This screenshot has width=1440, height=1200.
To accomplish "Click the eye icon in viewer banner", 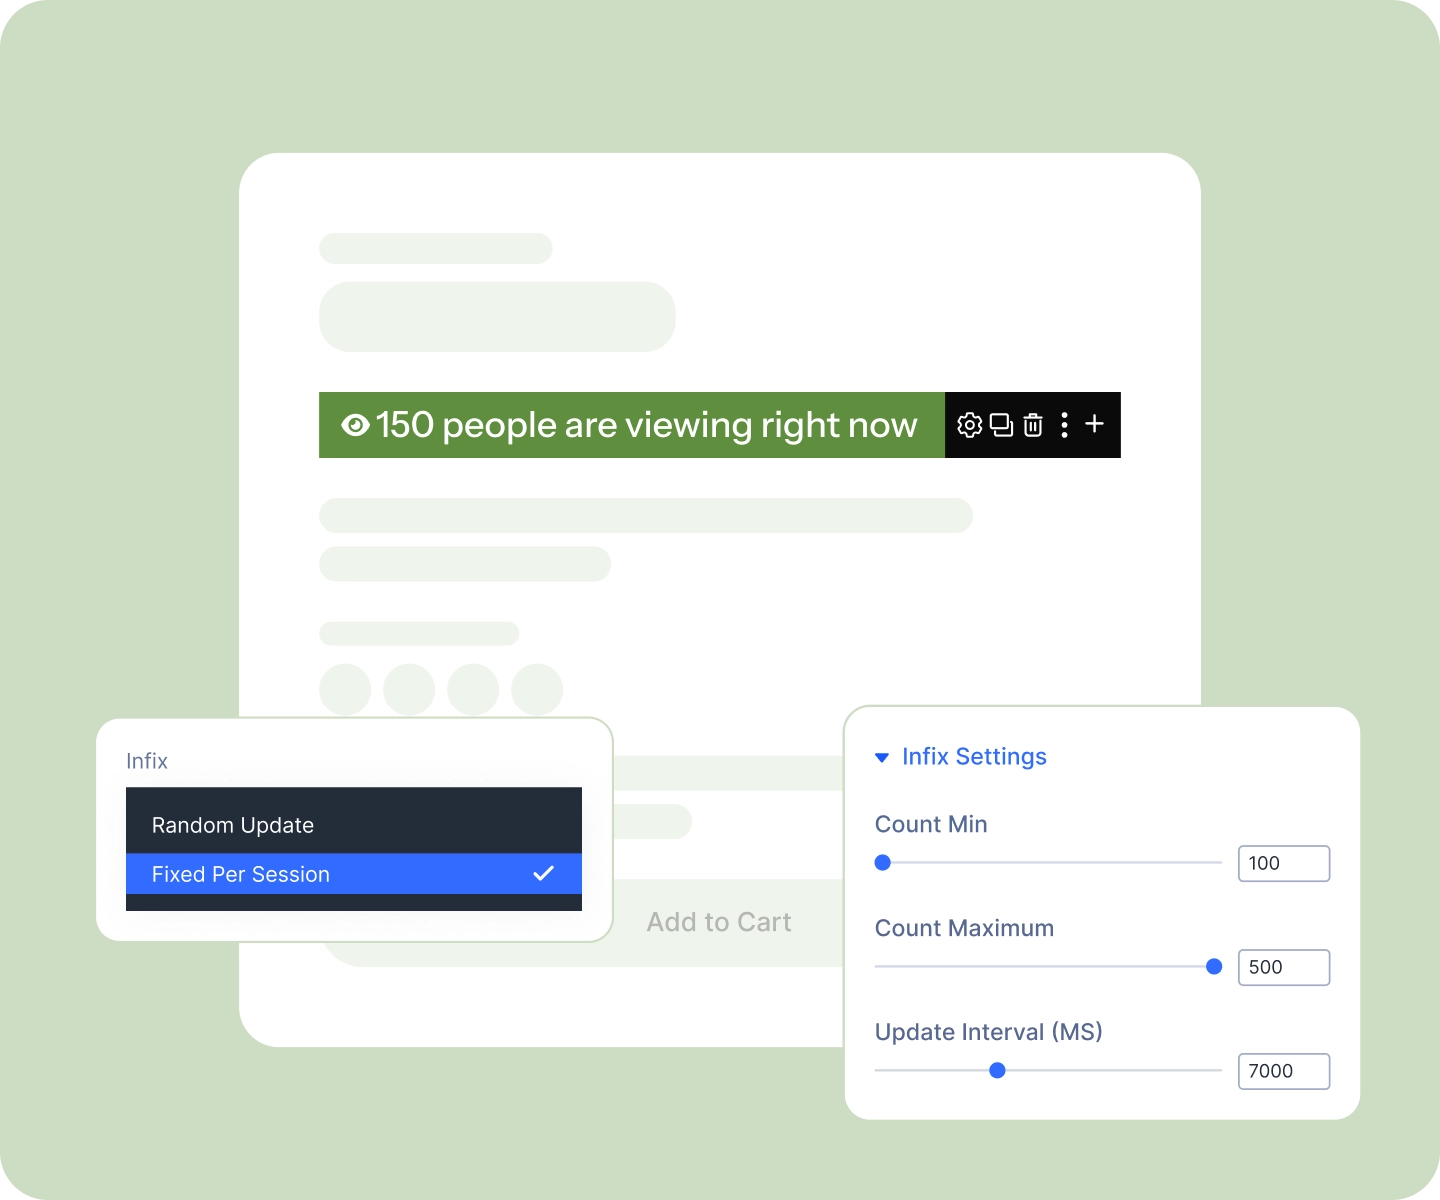I will [355, 425].
